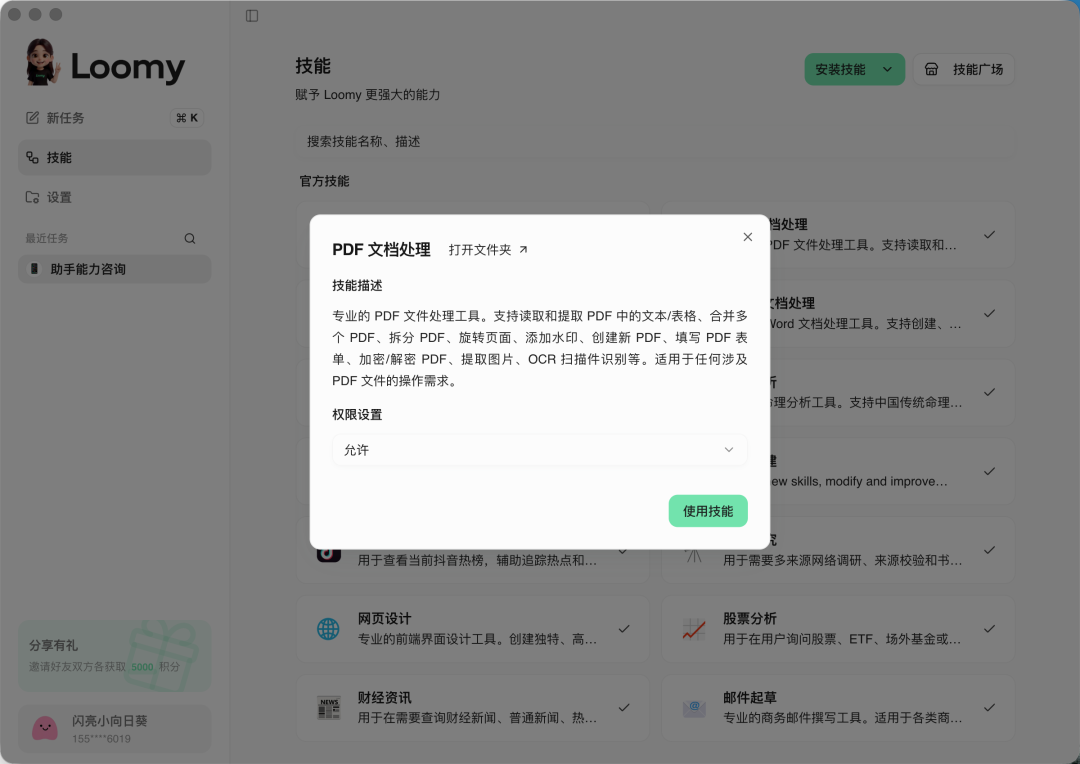The height and width of the screenshot is (764, 1080).
Task: Toggle checkmark on PDF 文件处理工具 card
Action: click(989, 235)
